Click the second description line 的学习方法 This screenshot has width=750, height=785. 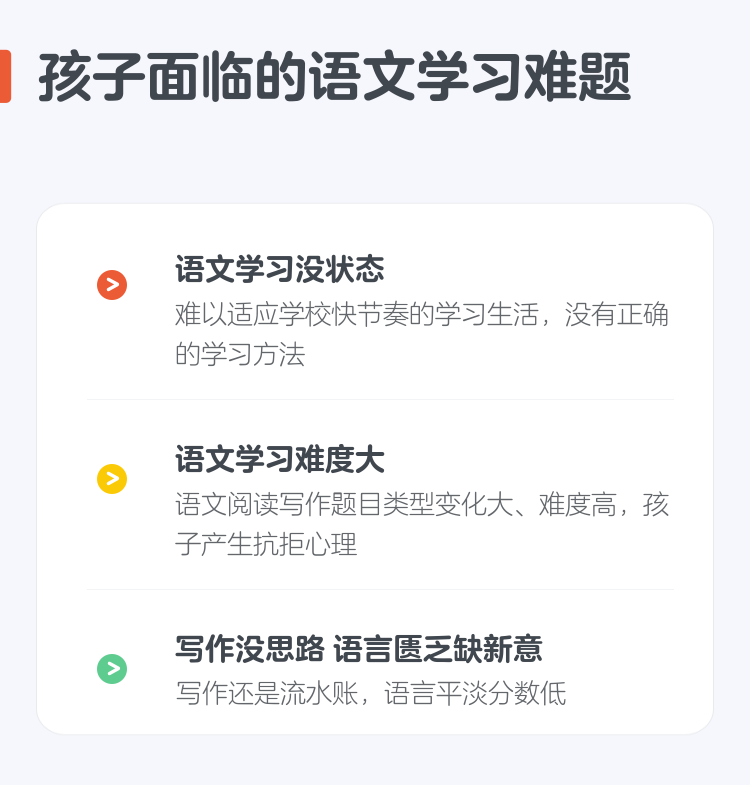click(x=240, y=354)
